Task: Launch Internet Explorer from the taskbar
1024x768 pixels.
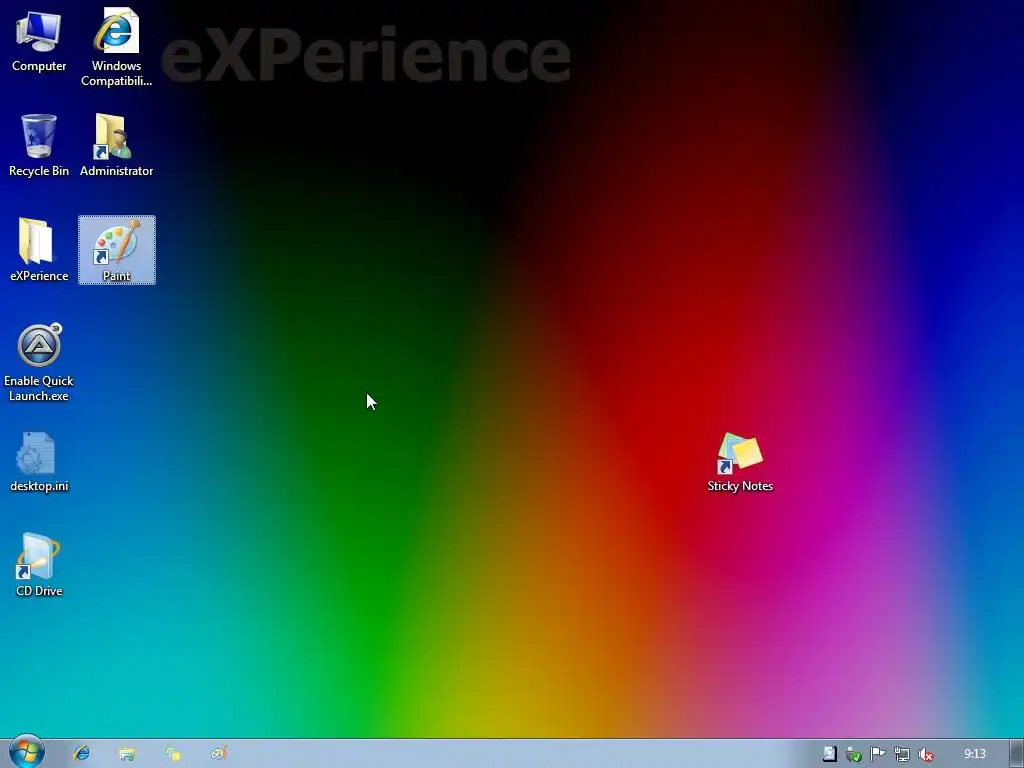Action: (82, 754)
